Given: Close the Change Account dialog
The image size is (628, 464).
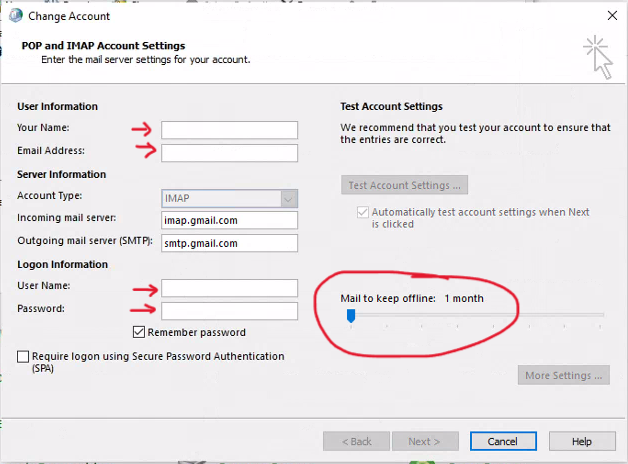Looking at the screenshot, I should [x=612, y=16].
